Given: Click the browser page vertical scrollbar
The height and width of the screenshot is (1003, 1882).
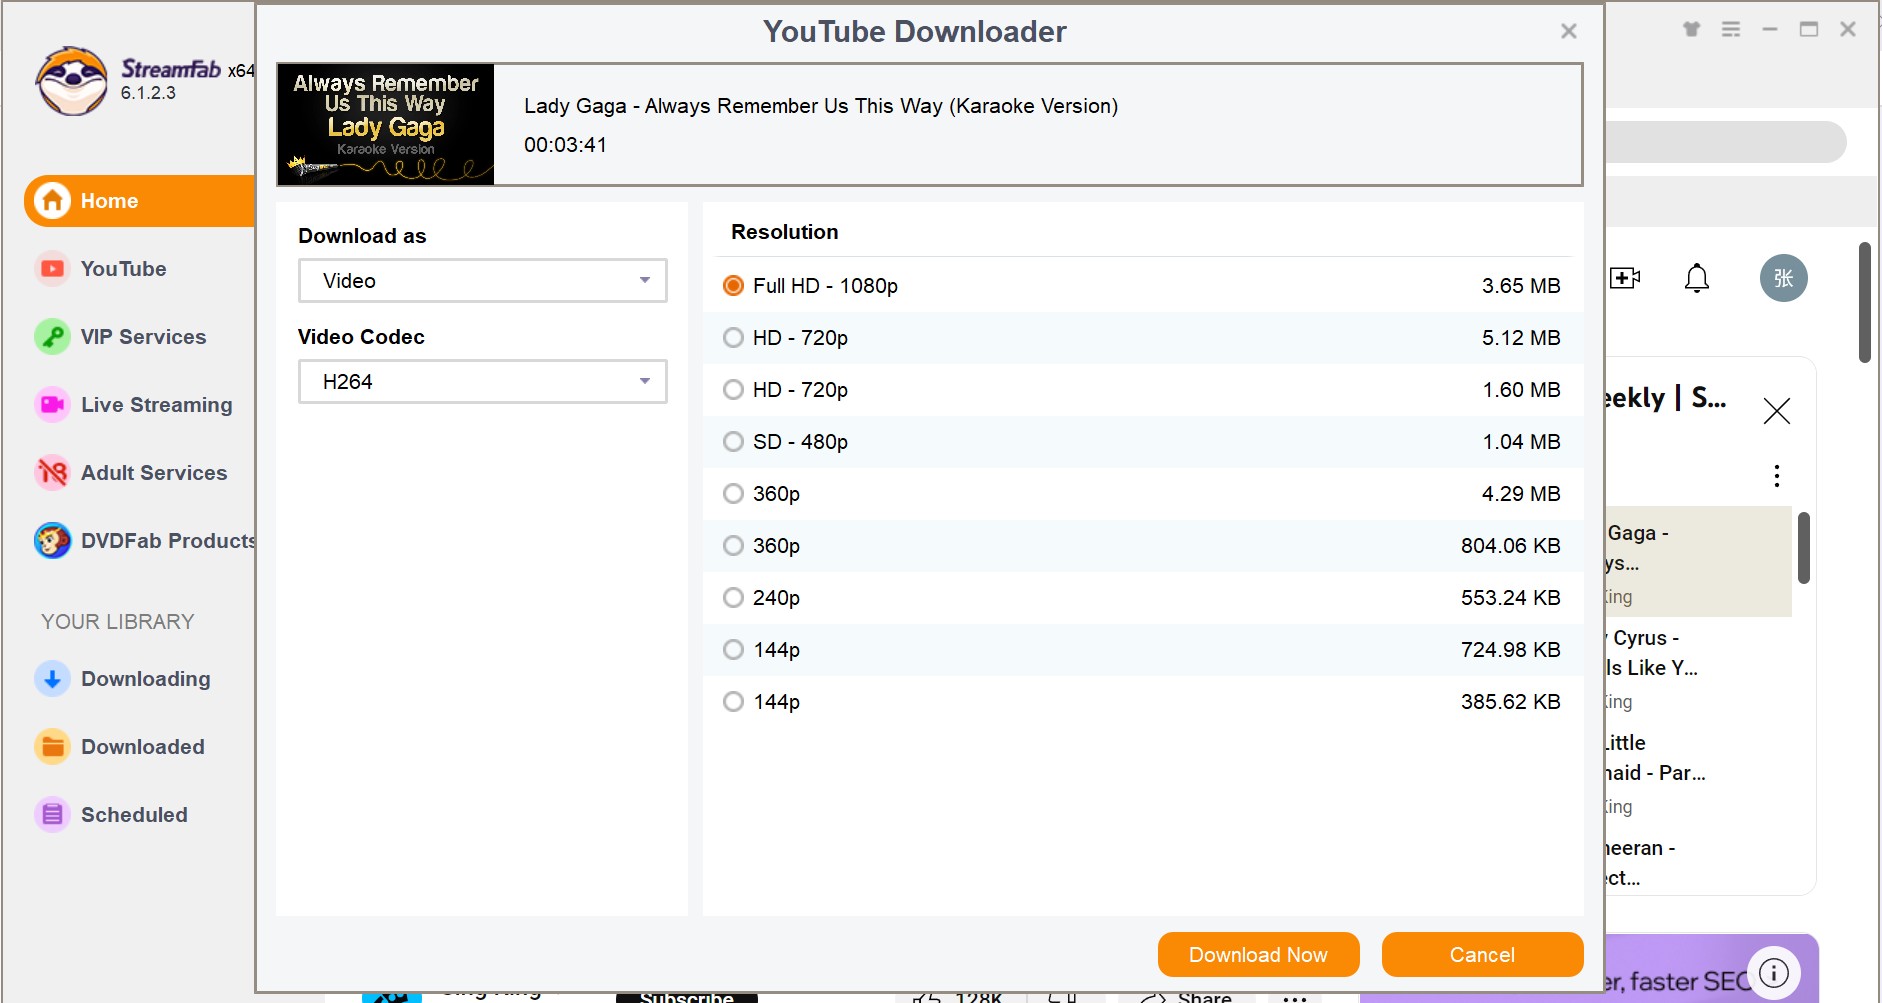Looking at the screenshot, I should 1865,302.
